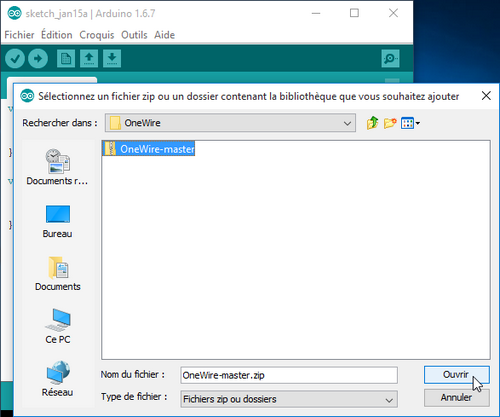Click the Nom du fichier input field
The width and height of the screenshot is (500, 417).
[x=289, y=375]
